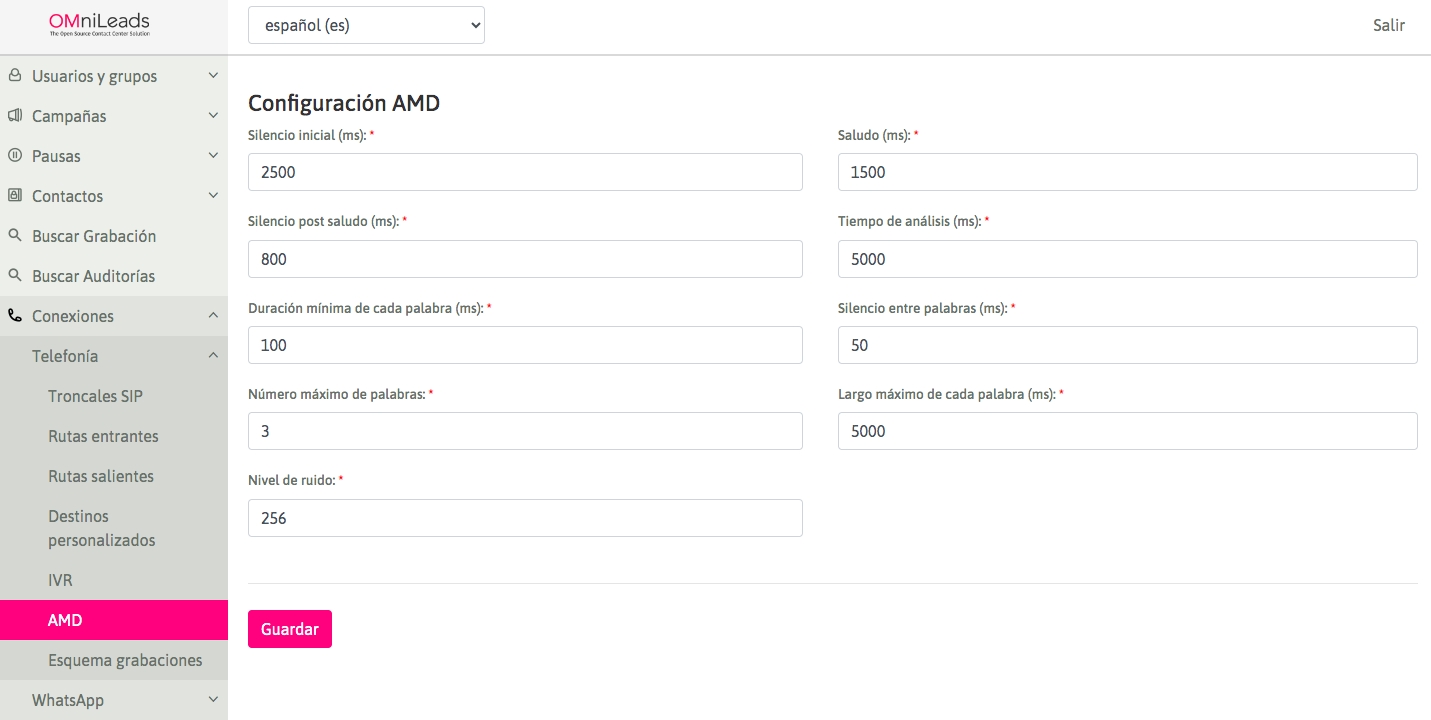1431x720 pixels.
Task: Click the Nivel de ruido field
Action: click(525, 518)
